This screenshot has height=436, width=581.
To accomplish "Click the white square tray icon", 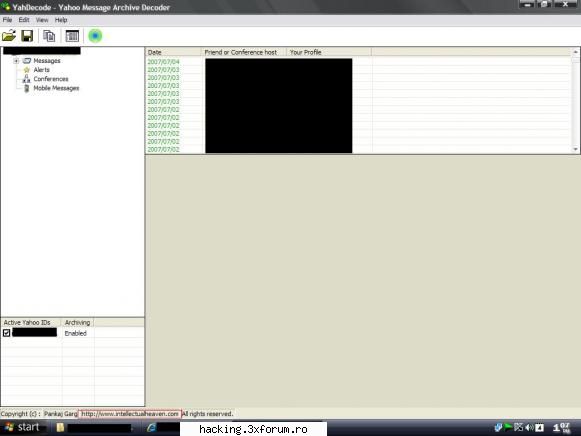I will point(540,428).
